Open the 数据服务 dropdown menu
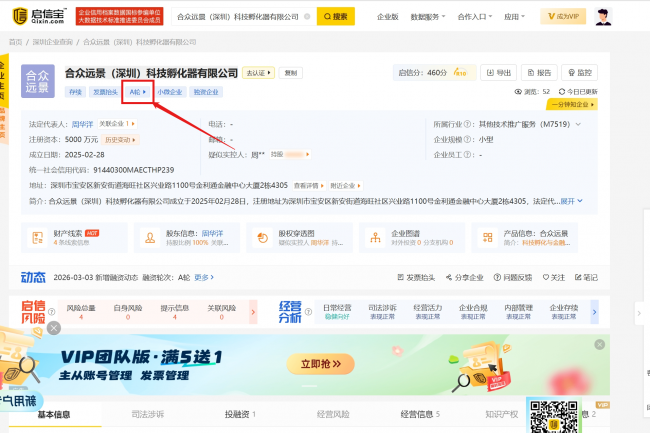The image size is (650, 433). click(431, 17)
